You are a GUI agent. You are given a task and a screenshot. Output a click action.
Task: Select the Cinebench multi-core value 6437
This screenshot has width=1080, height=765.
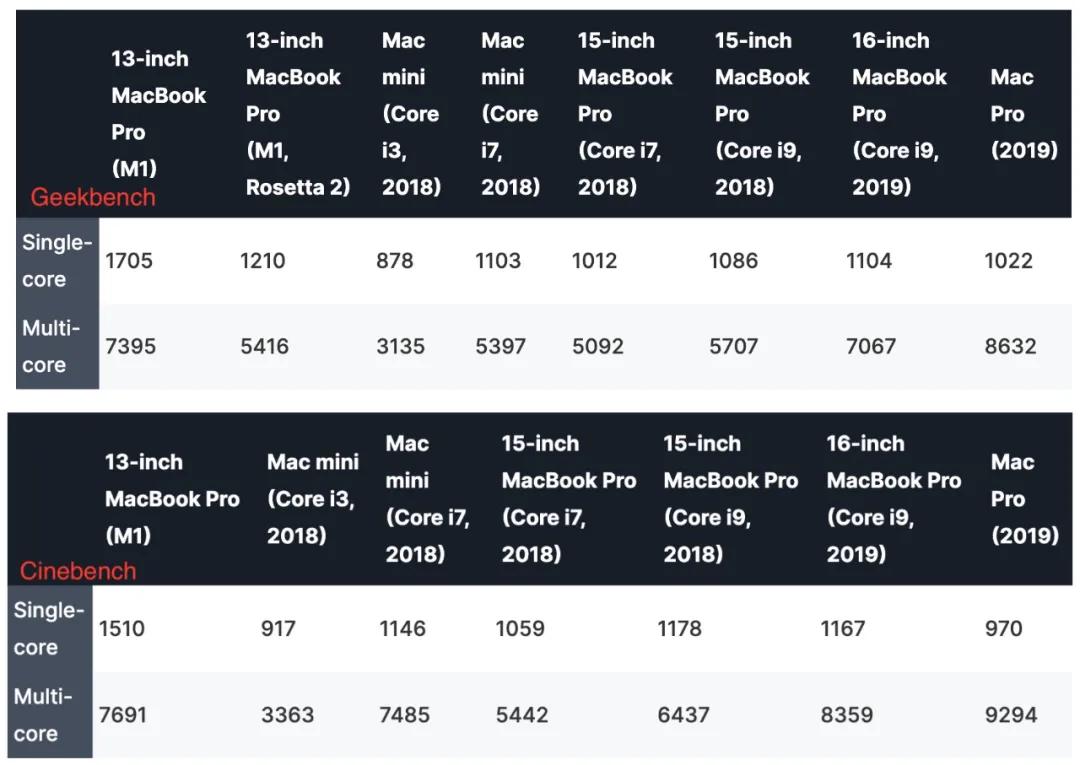point(683,715)
